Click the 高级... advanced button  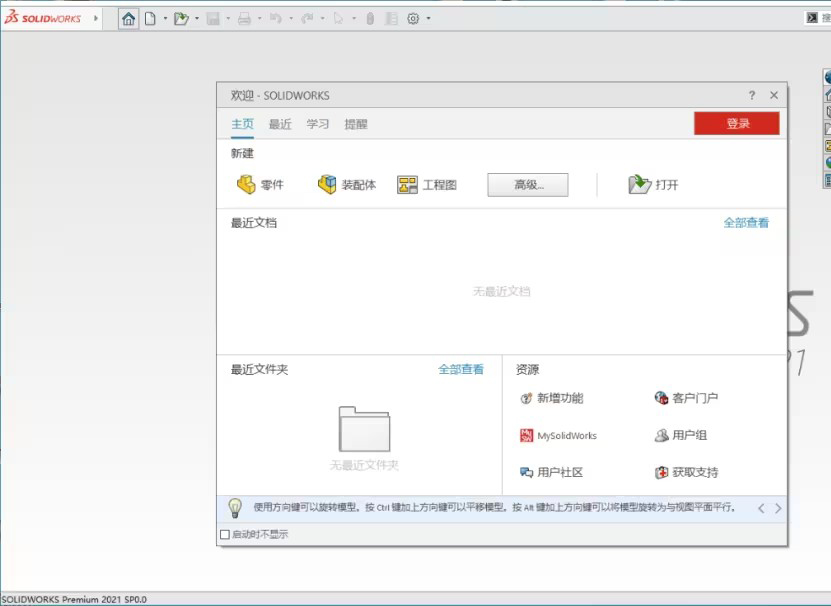528,185
